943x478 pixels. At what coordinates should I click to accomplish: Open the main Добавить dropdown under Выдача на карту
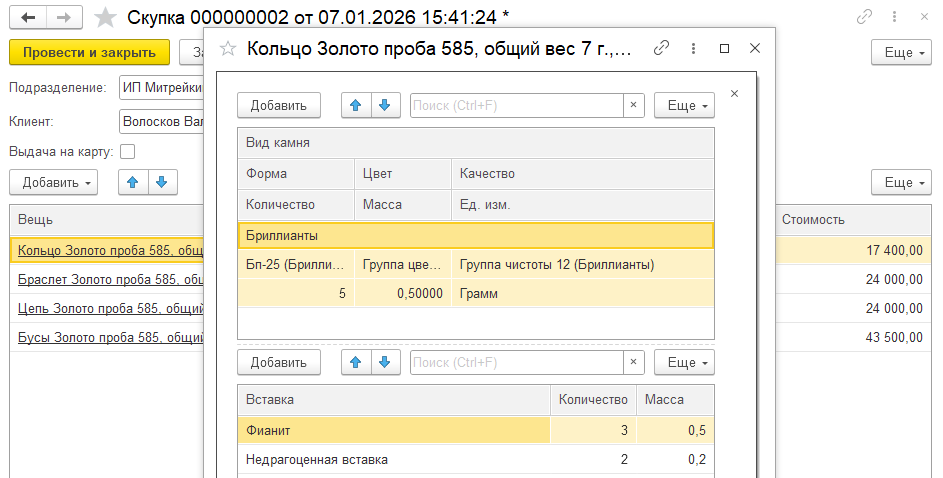53,182
